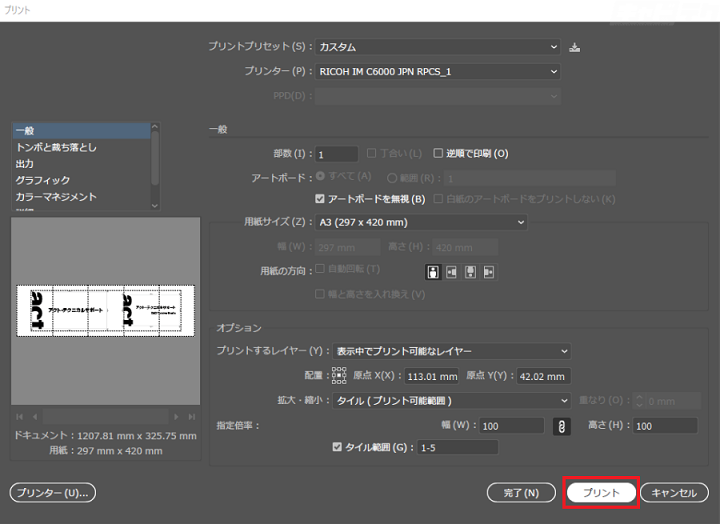The height and width of the screenshot is (524, 720).
Task: Open プリントプリセット dropdown
Action: click(438, 47)
